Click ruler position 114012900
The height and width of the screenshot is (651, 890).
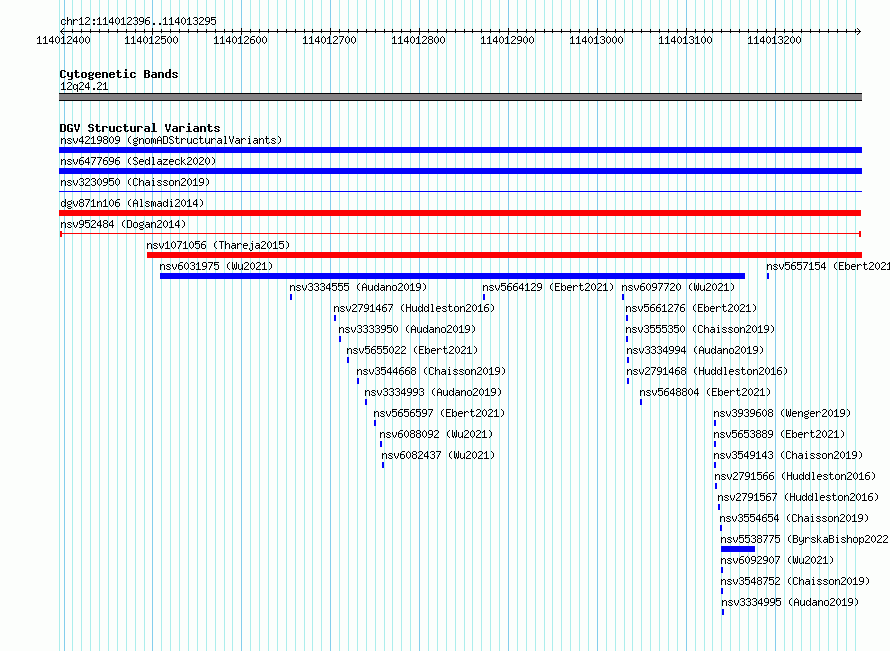(507, 40)
